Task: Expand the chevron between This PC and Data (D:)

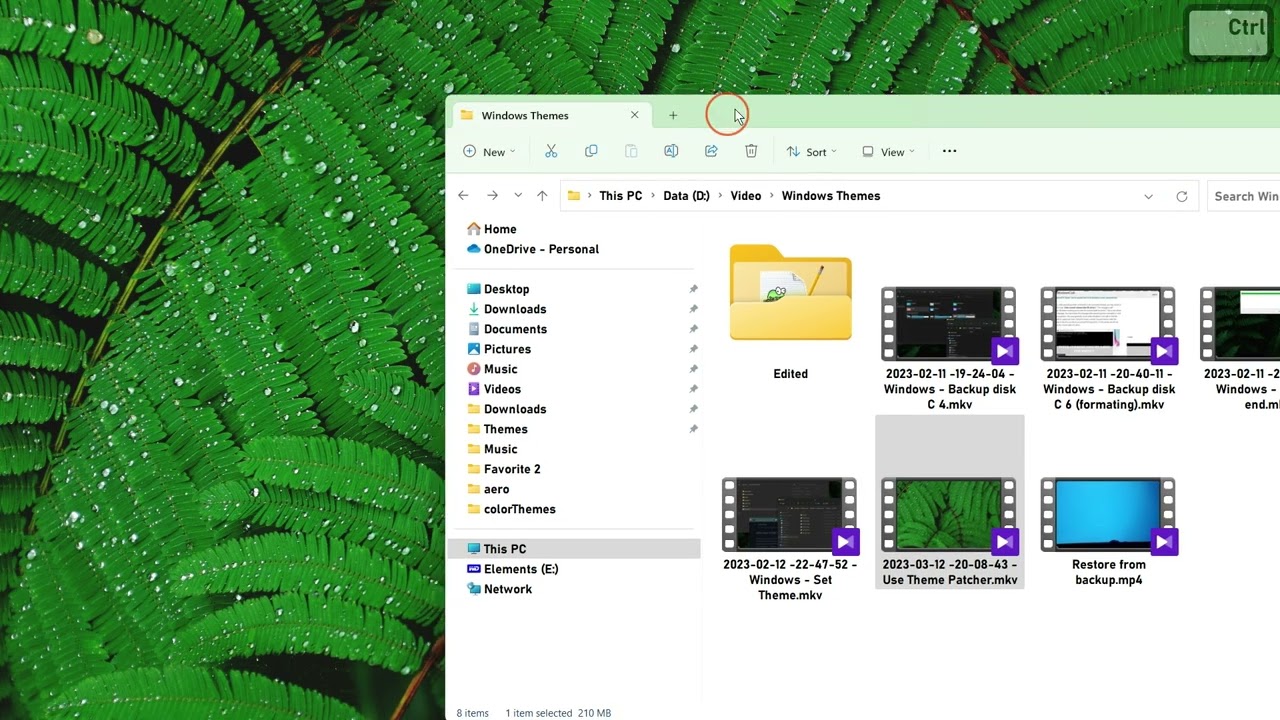Action: (x=653, y=196)
